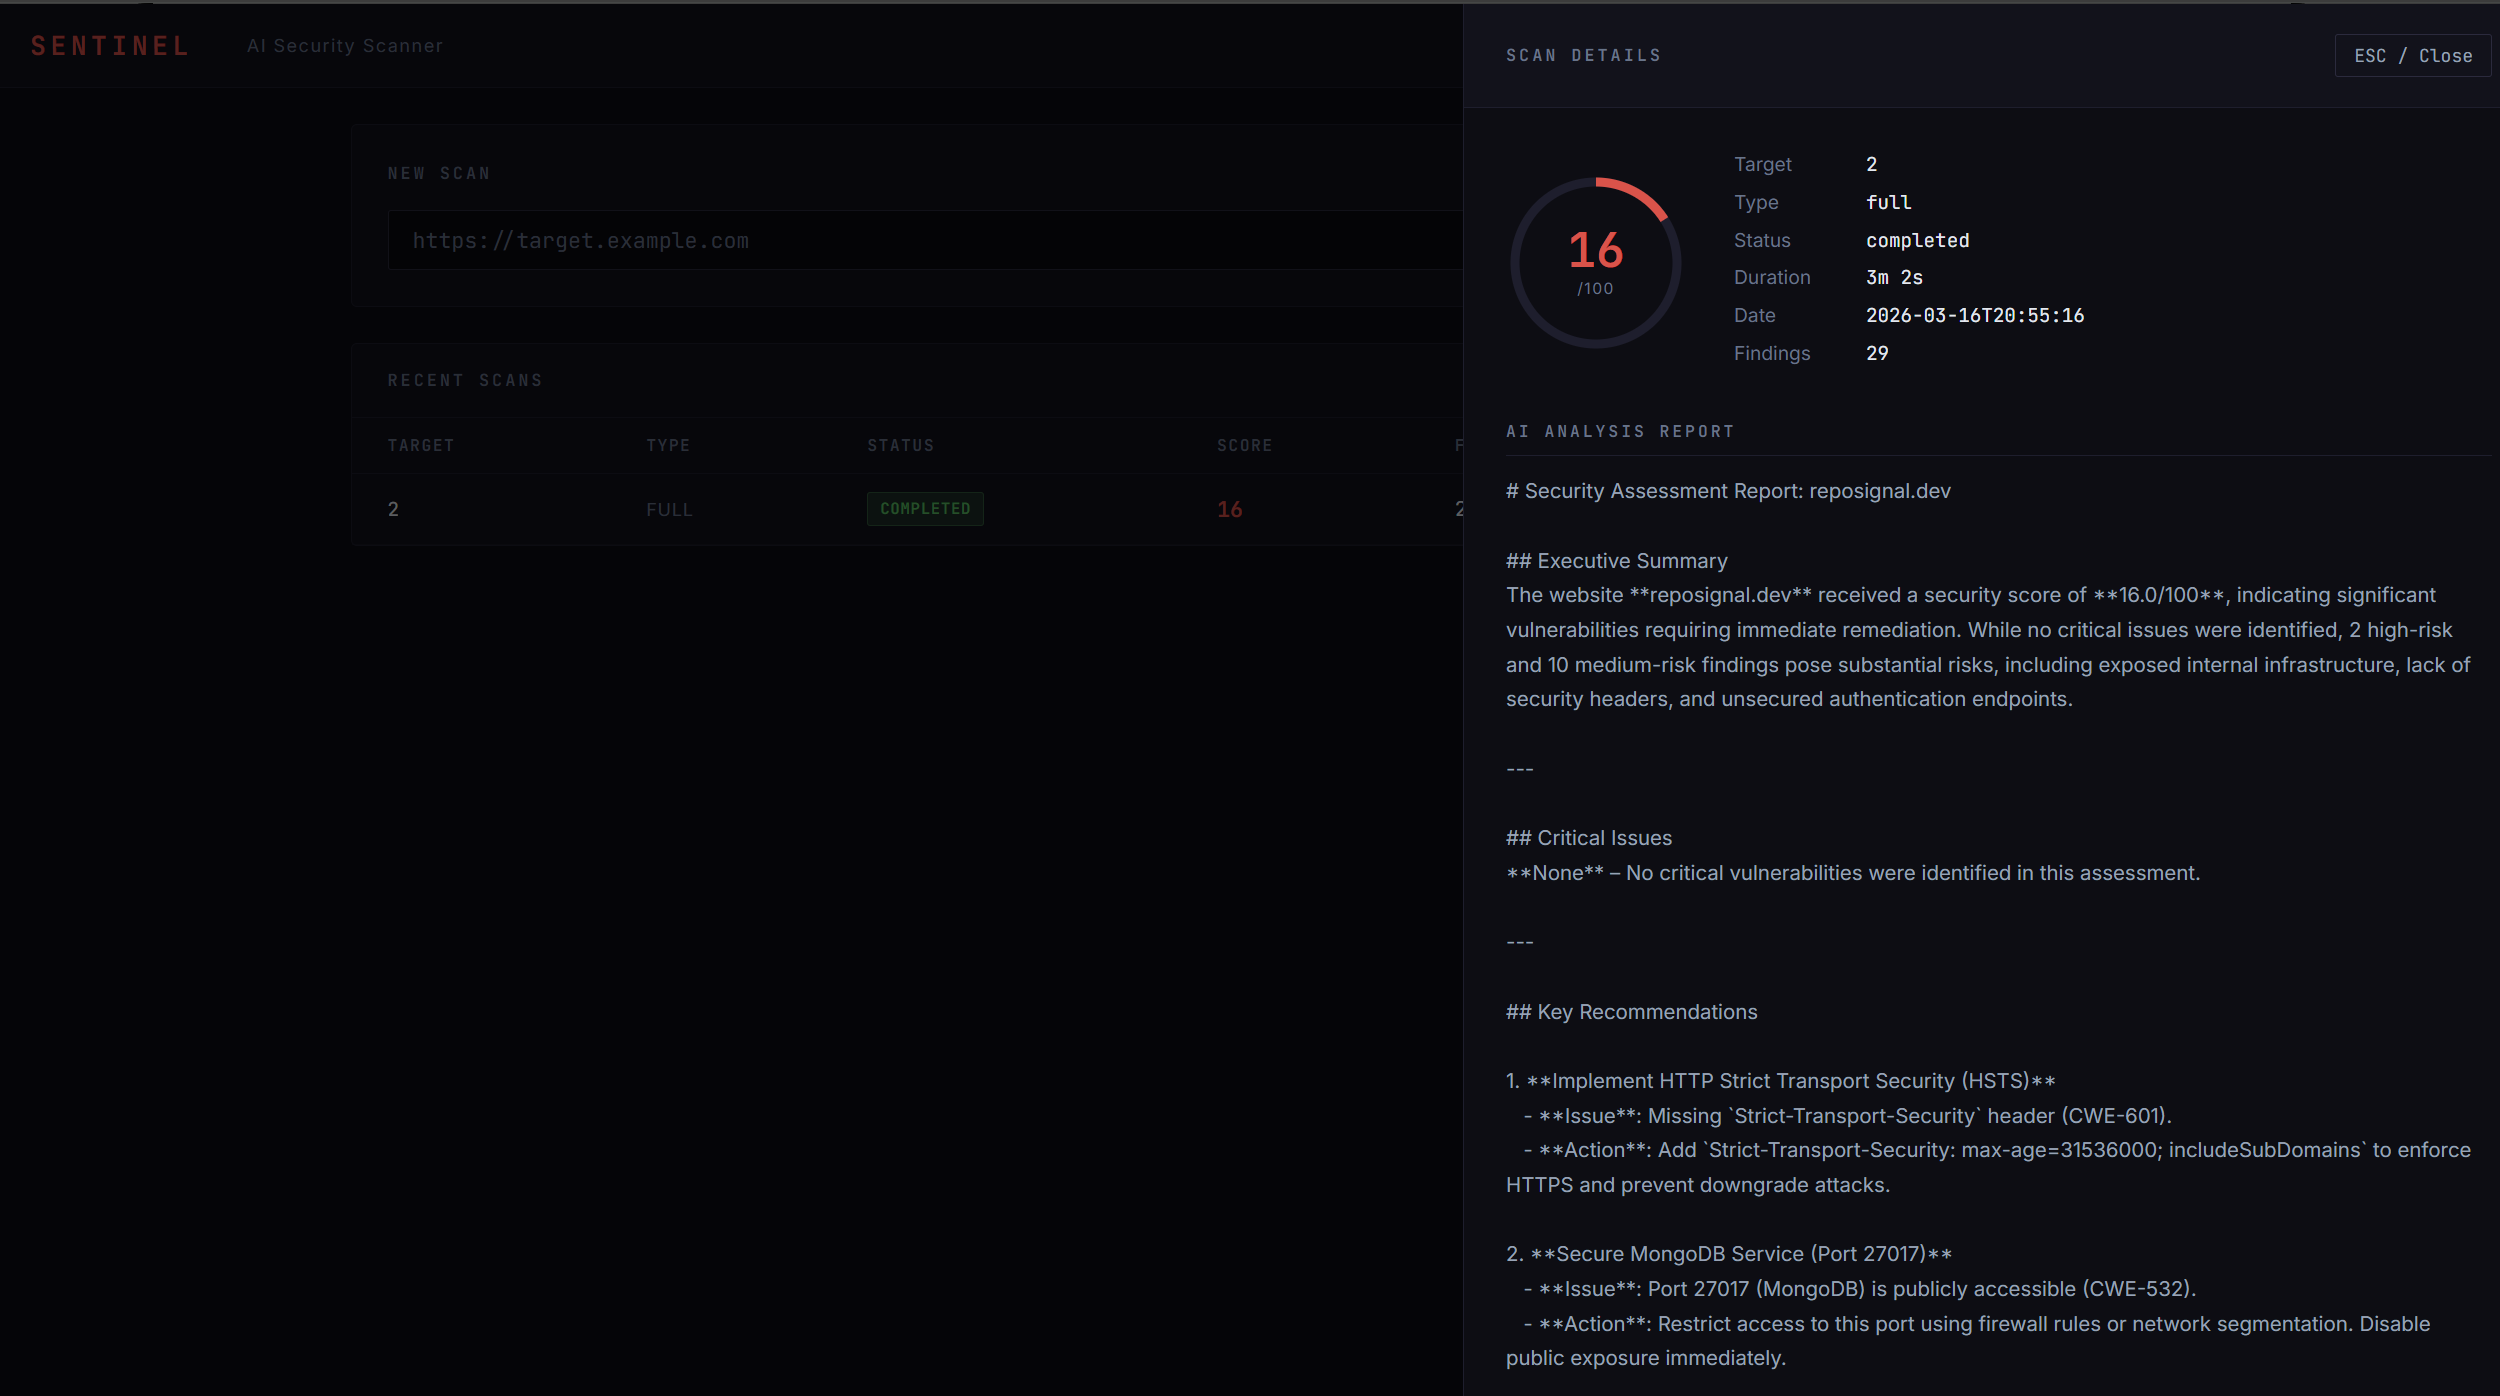
Task: Click the Findings count value 29
Action: pos(1877,354)
